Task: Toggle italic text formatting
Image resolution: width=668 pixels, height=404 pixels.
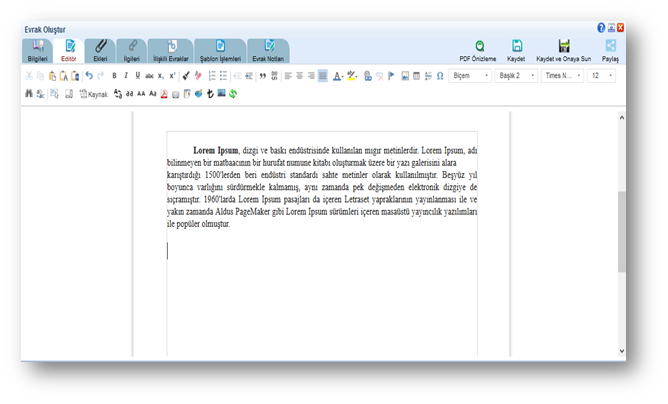Action: [x=126, y=76]
